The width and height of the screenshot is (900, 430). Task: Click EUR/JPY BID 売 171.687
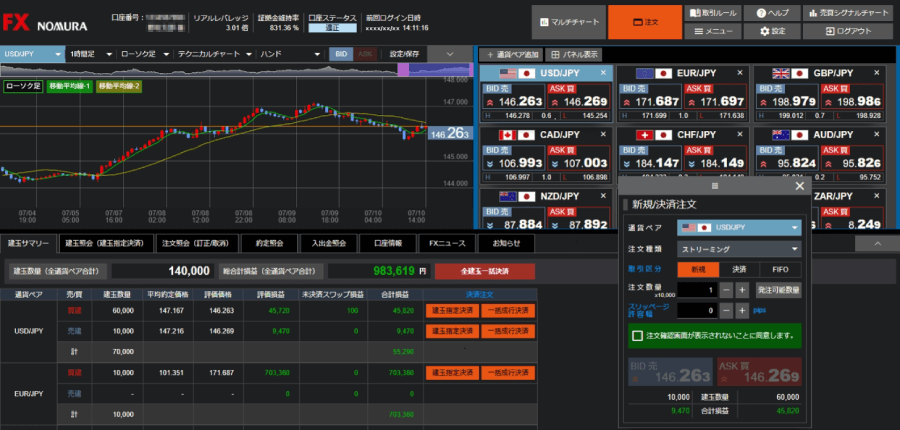point(650,96)
